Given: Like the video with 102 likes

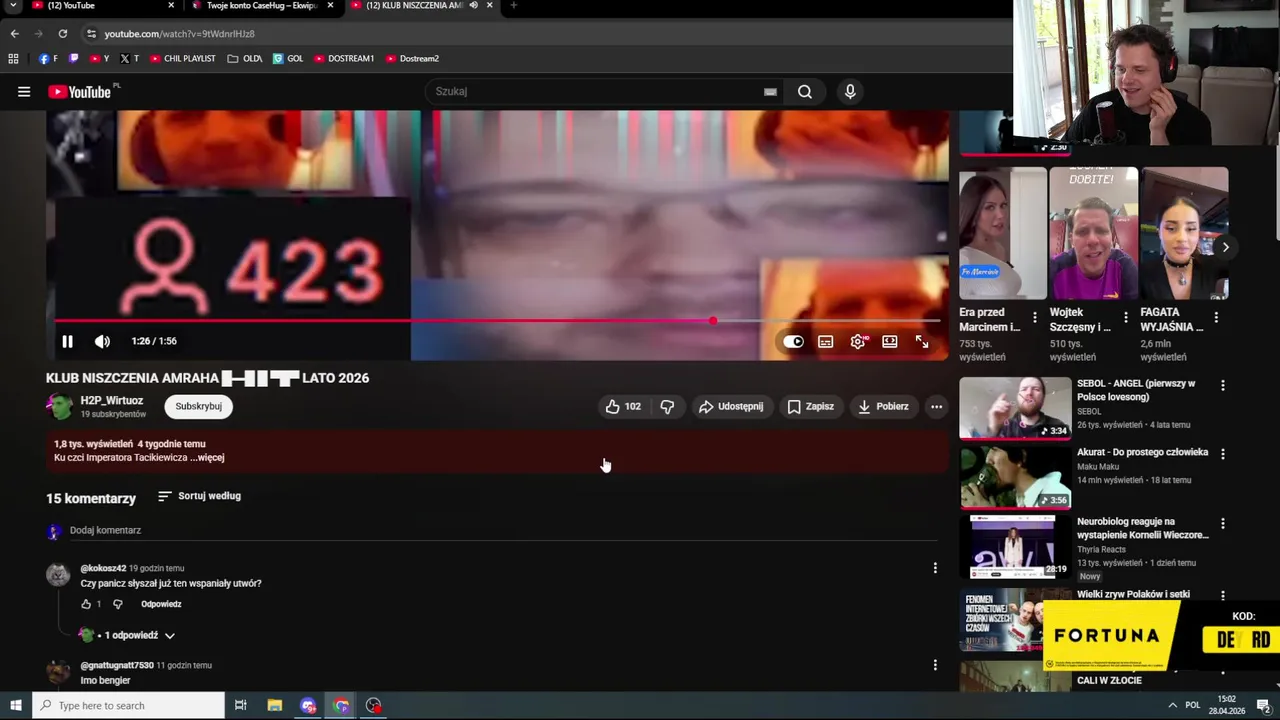Looking at the screenshot, I should click(622, 406).
